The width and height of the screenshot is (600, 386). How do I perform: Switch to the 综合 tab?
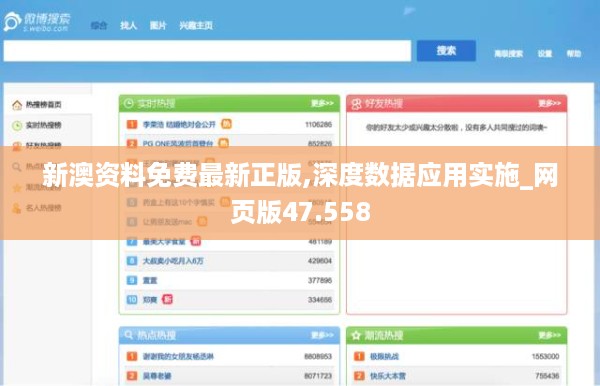[x=99, y=26]
